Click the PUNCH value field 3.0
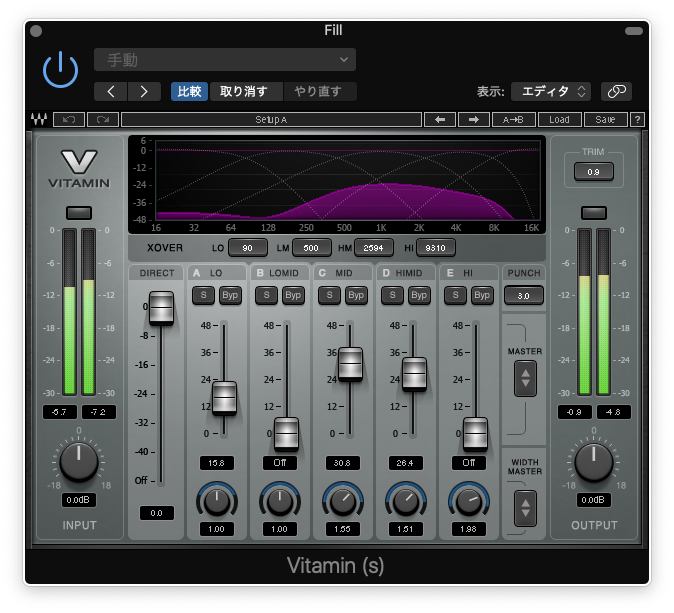The width and height of the screenshot is (674, 613). (524, 296)
